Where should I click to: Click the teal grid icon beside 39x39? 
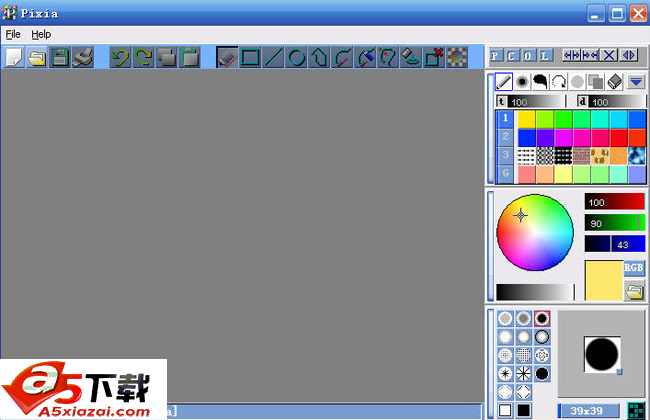[636, 411]
